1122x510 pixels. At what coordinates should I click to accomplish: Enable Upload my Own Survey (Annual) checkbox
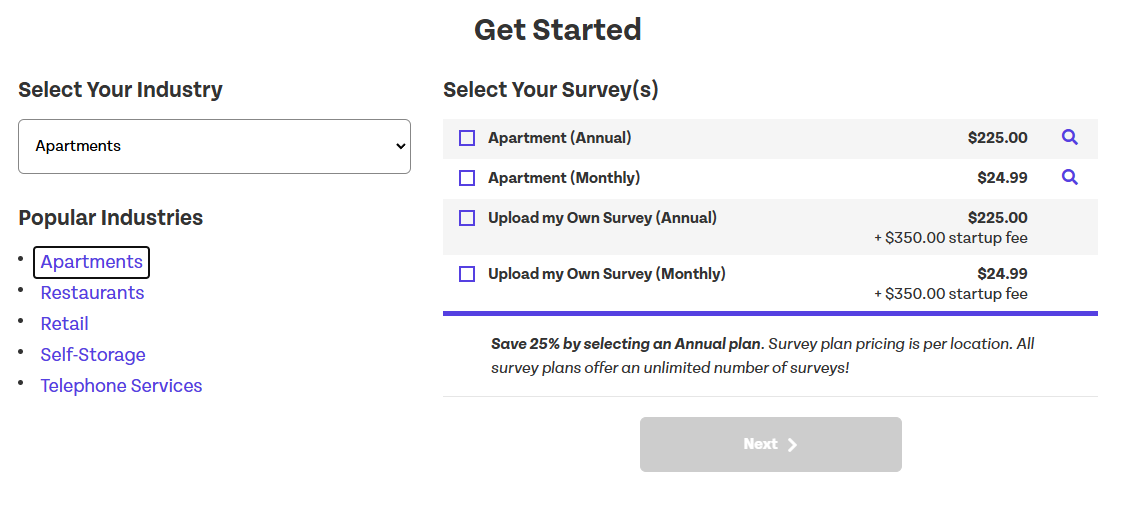467,218
